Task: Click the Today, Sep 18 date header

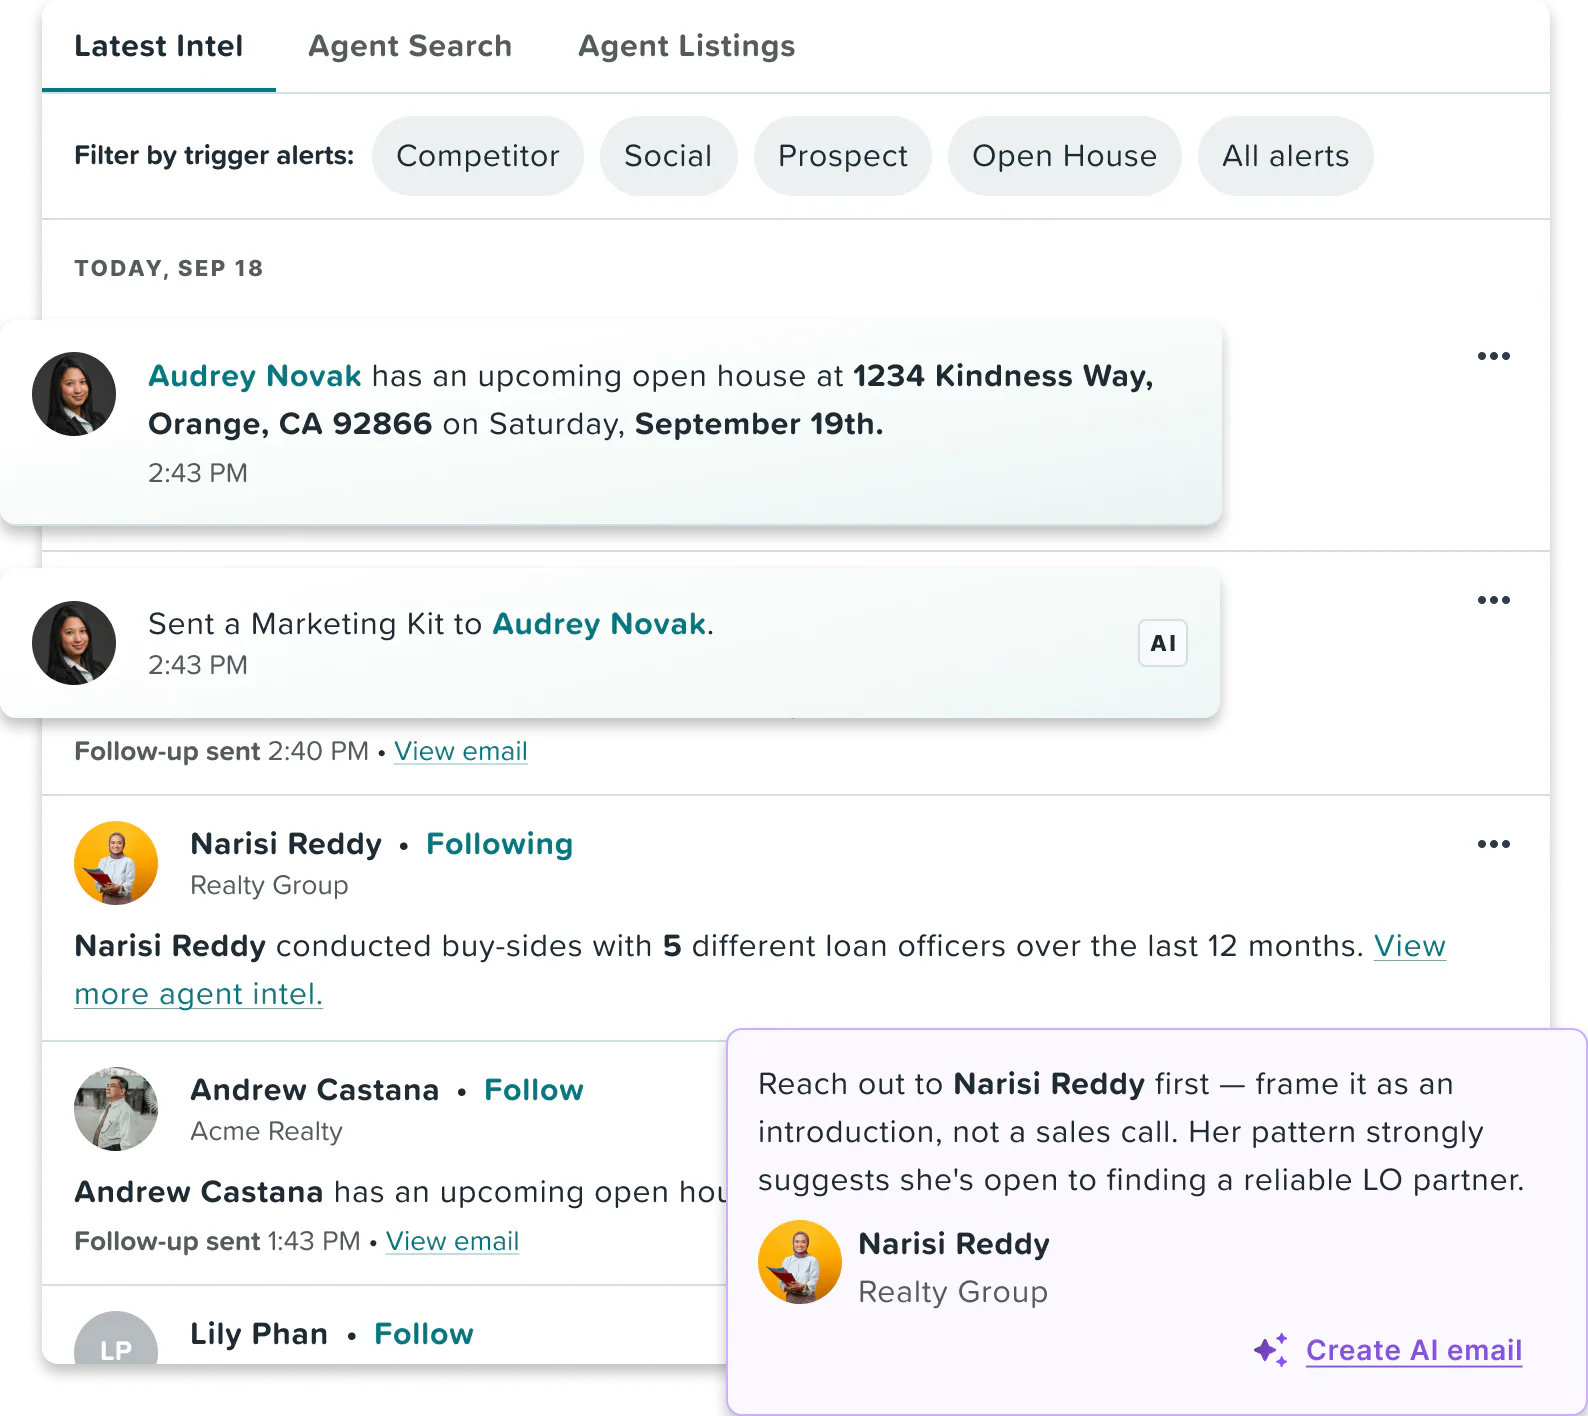Action: pos(169,268)
